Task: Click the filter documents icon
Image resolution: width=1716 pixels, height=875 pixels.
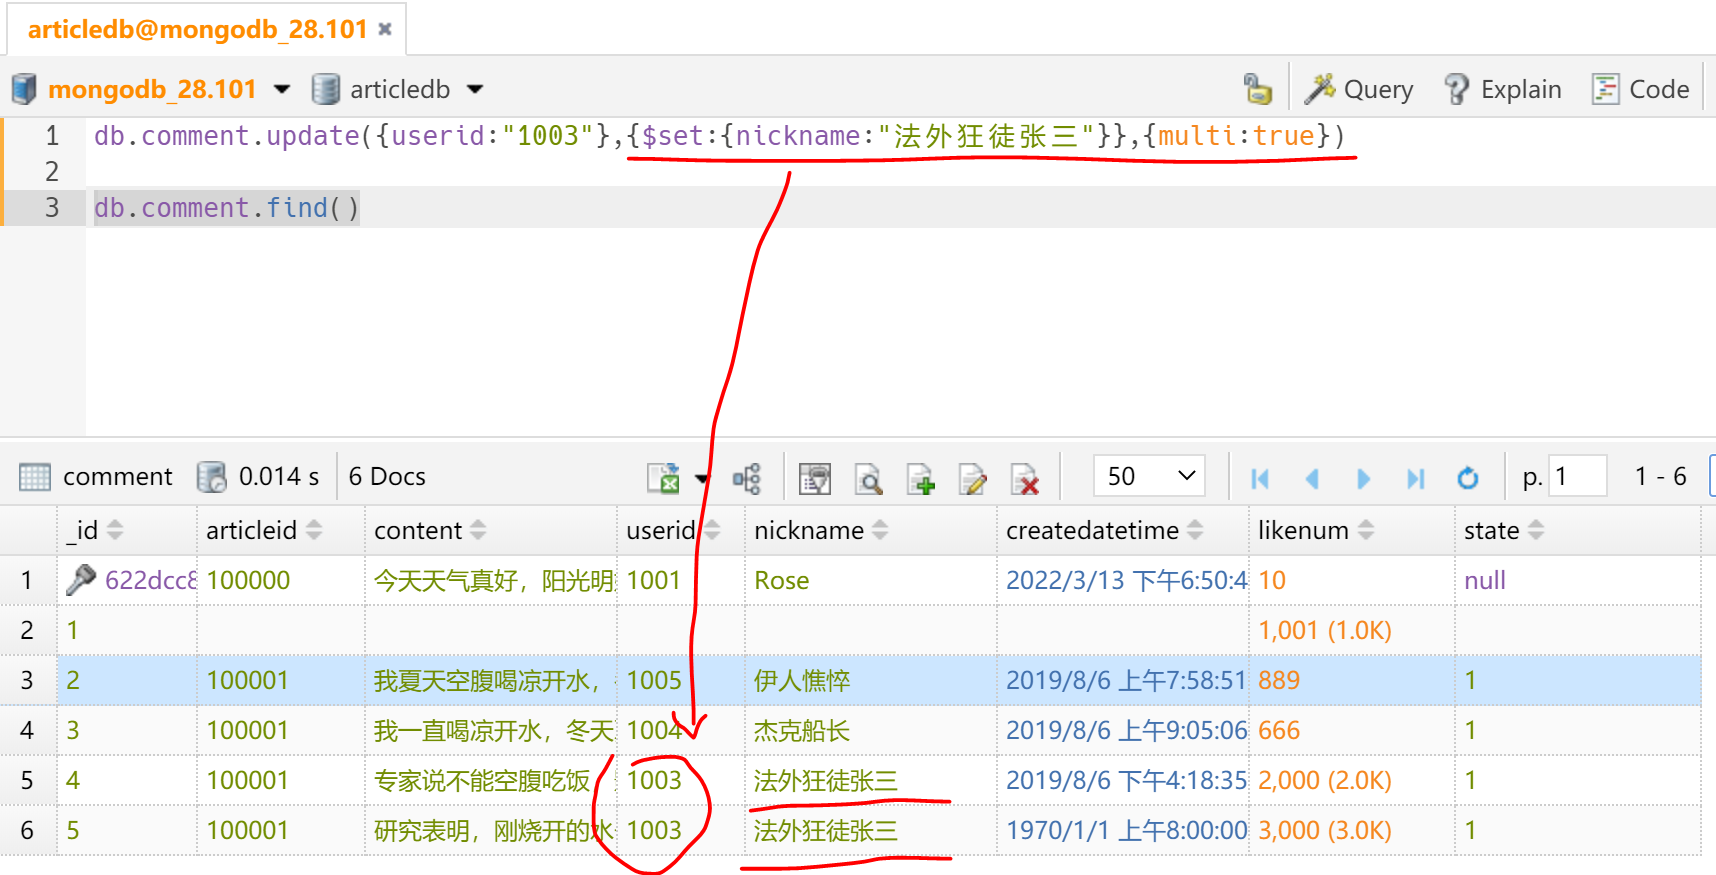Action: (x=815, y=478)
